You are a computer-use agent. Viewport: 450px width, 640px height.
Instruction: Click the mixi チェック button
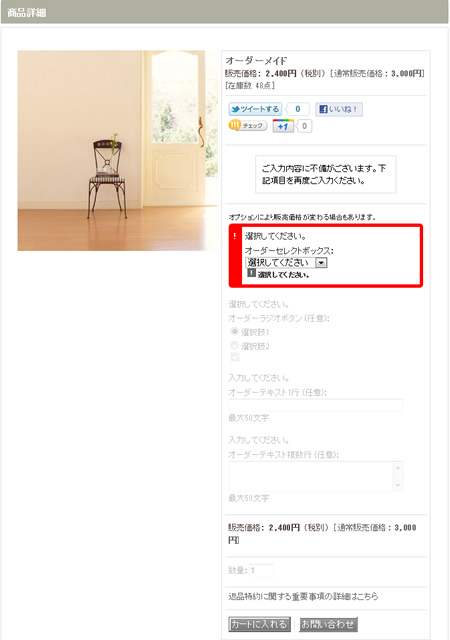[248, 126]
